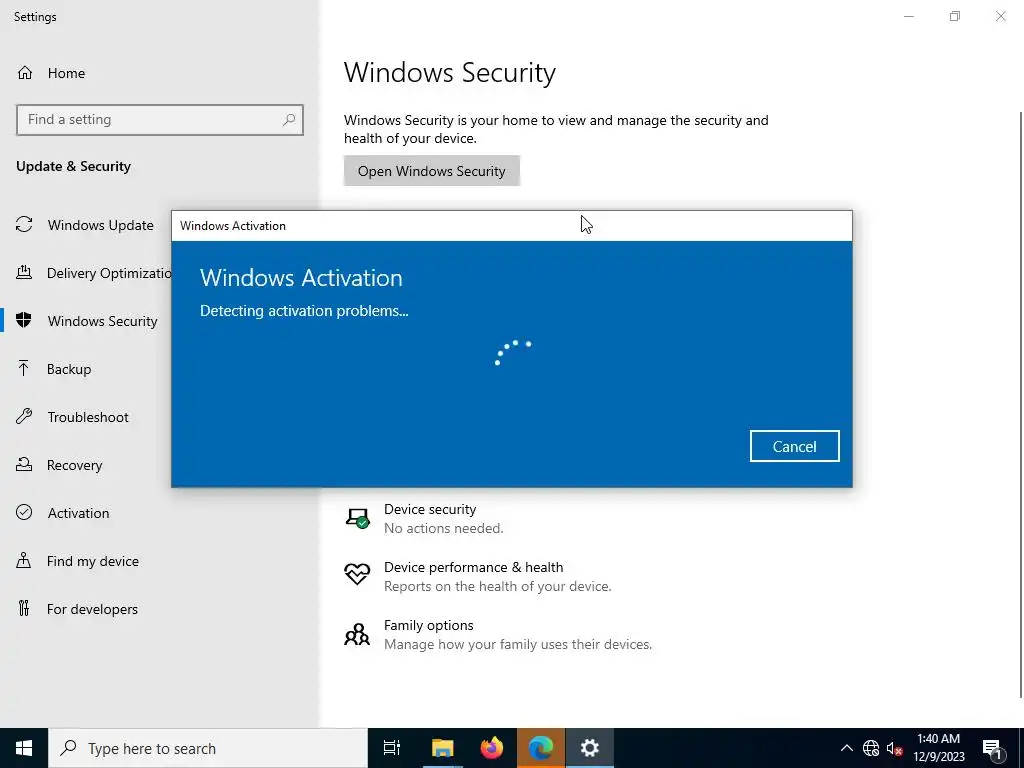Open File Explorer from taskbar
Screen dimensions: 1024x768
click(442, 748)
